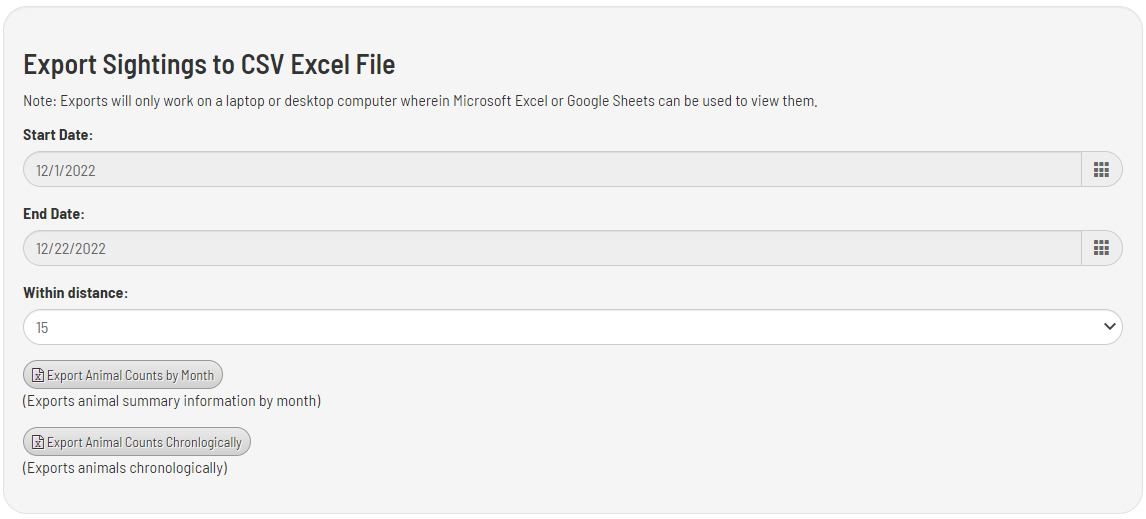This screenshot has width=1146, height=519.
Task: Click the 12/22/2022 date text
Action: click(71, 249)
